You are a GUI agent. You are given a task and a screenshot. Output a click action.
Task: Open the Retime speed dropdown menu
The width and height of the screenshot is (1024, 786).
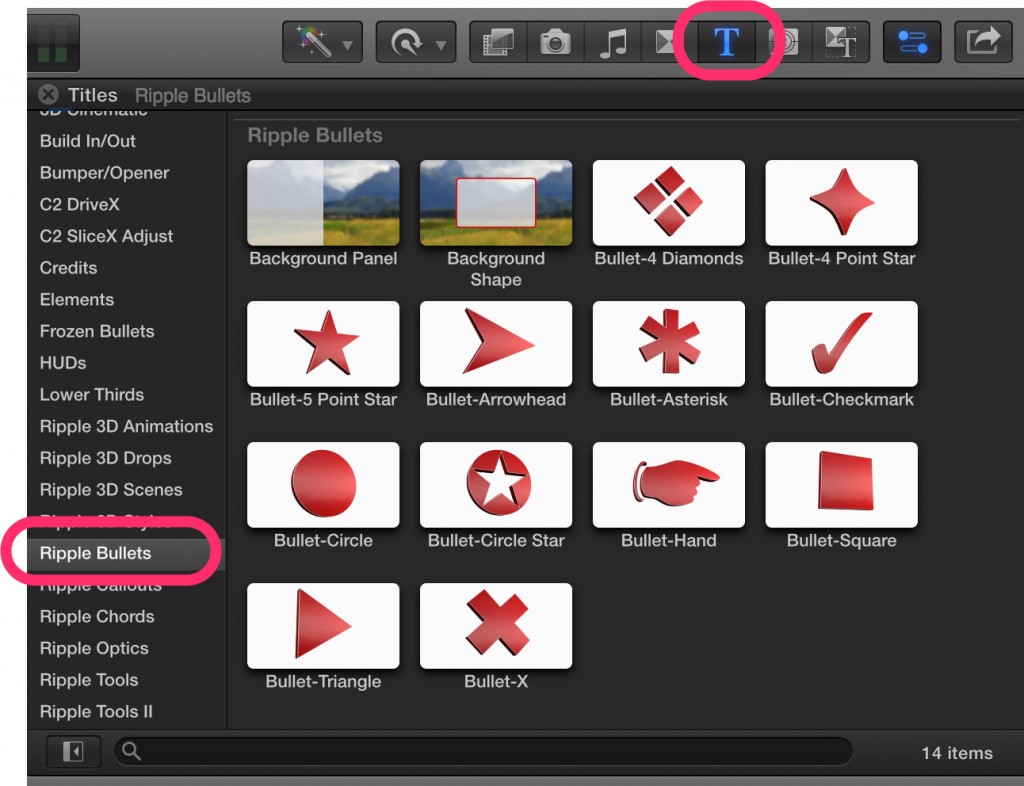click(x=416, y=42)
